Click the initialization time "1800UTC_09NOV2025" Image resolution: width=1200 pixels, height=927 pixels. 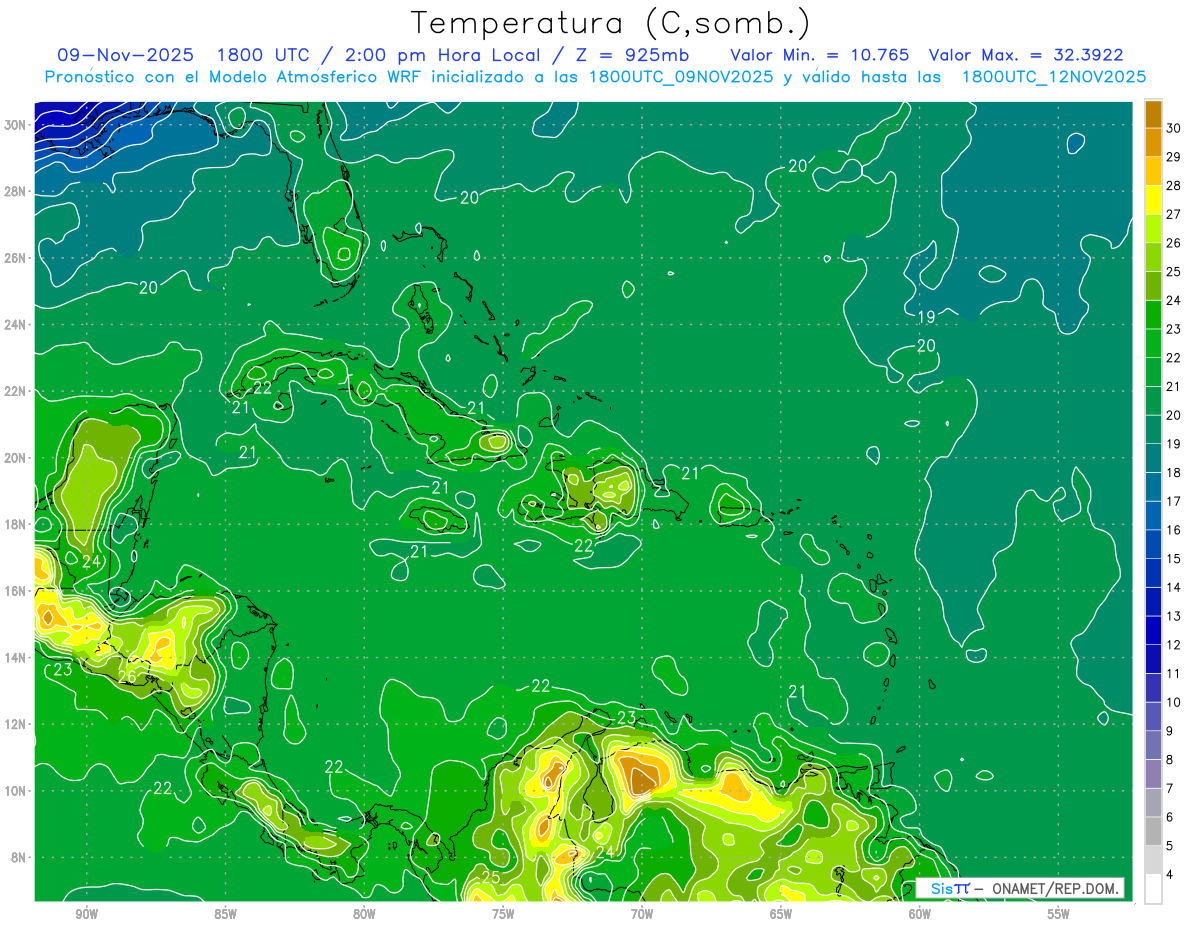(x=681, y=76)
